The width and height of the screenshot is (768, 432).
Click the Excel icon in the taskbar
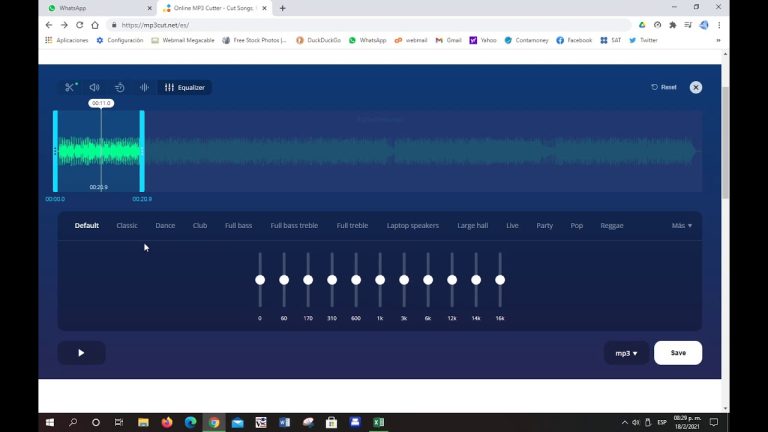tap(379, 422)
